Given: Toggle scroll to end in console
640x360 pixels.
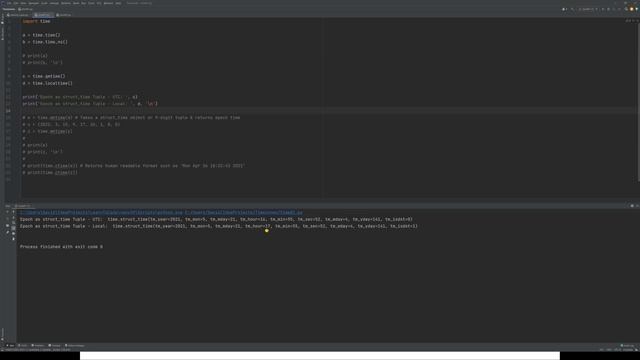Looking at the screenshot, I should click(x=13, y=228).
